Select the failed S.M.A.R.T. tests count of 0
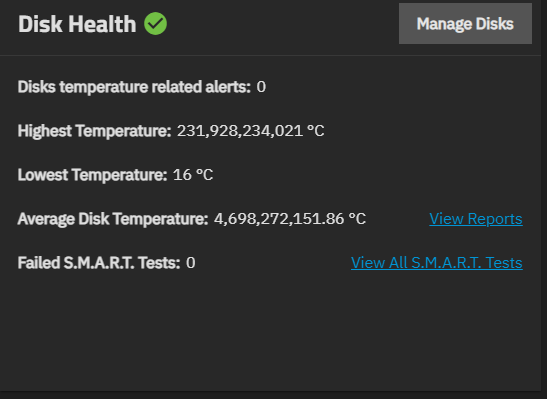The width and height of the screenshot is (547, 399). (x=190, y=263)
